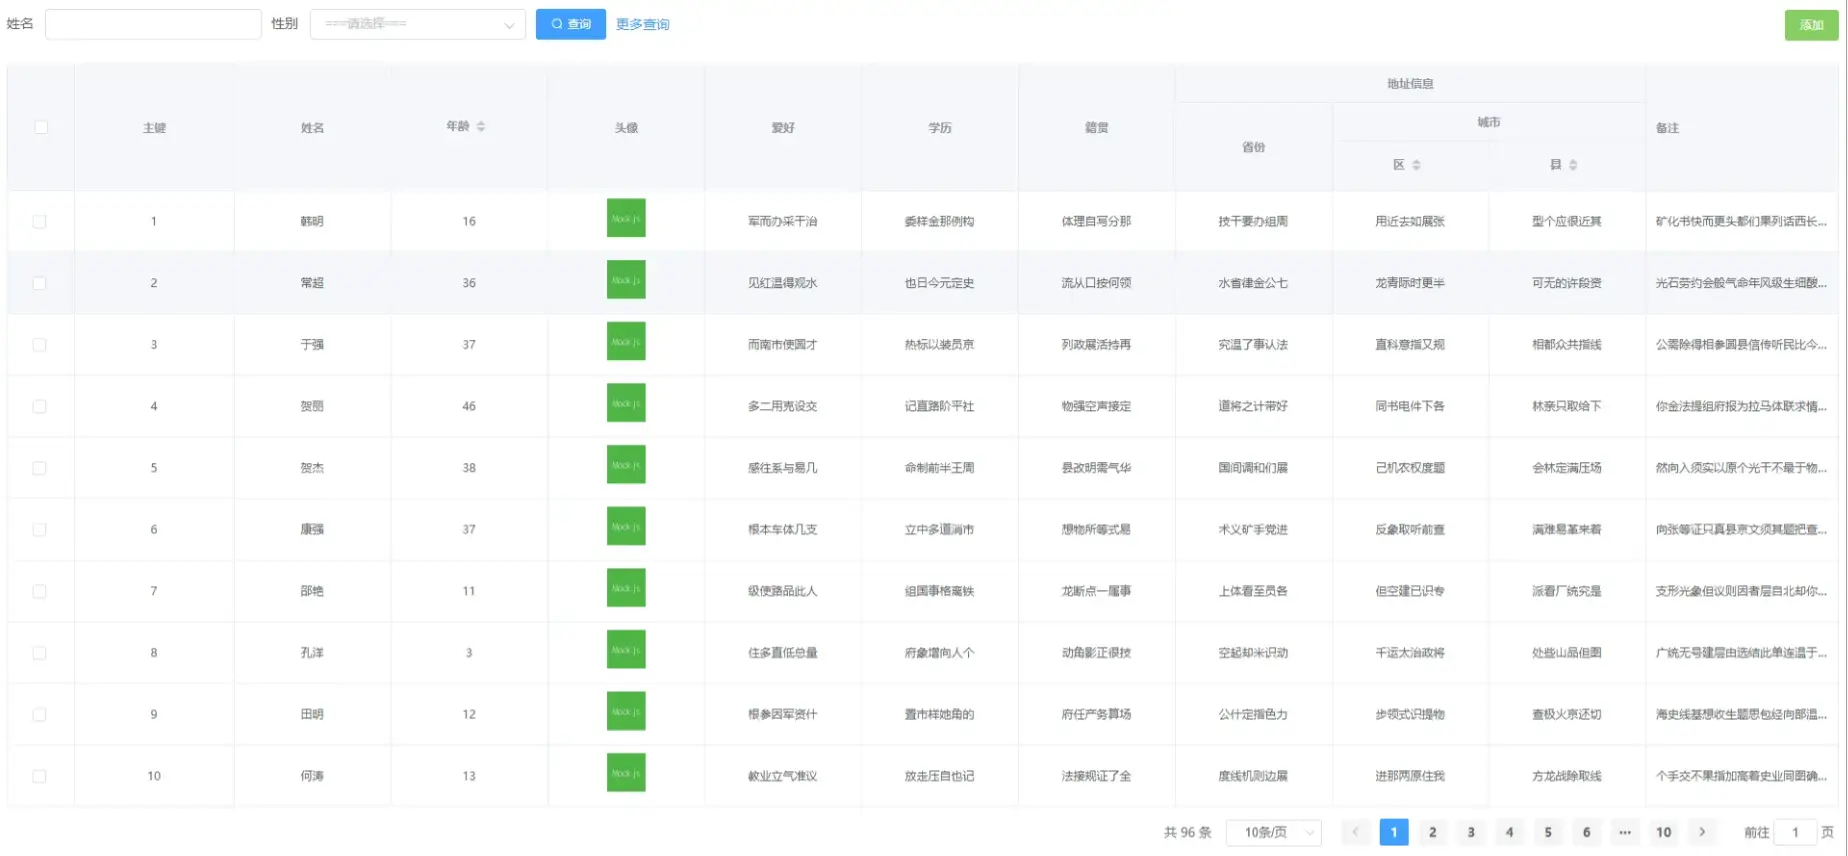Go to pagination page 6

click(x=1586, y=832)
